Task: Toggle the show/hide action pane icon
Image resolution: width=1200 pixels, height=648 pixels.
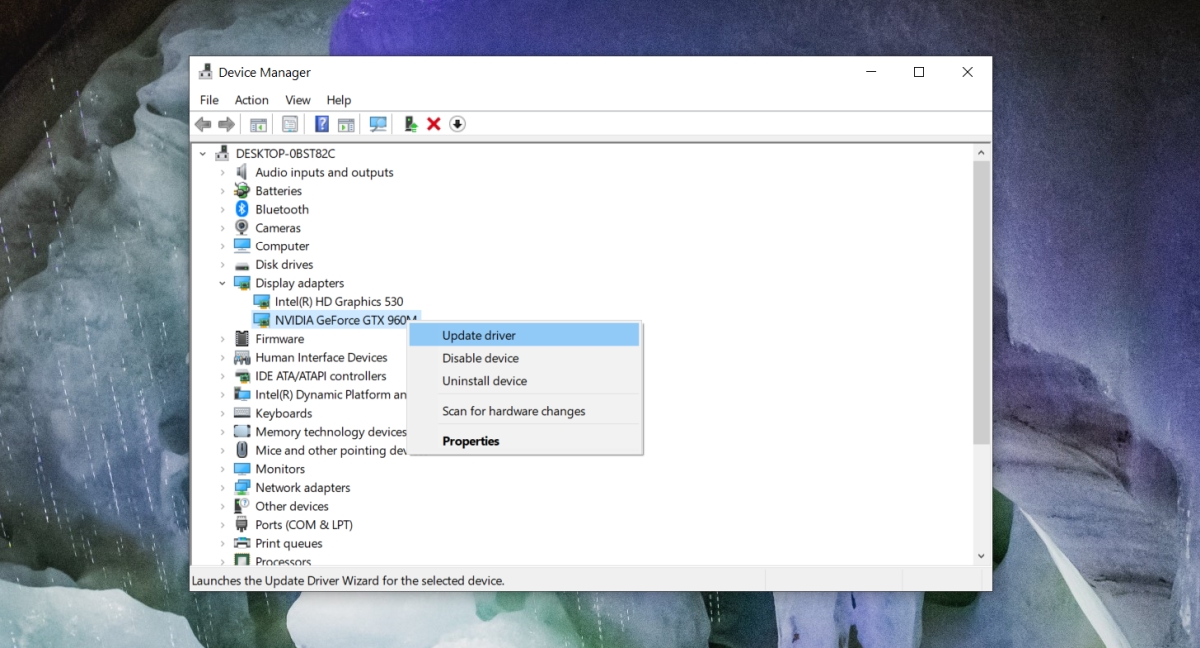Action: pos(346,124)
